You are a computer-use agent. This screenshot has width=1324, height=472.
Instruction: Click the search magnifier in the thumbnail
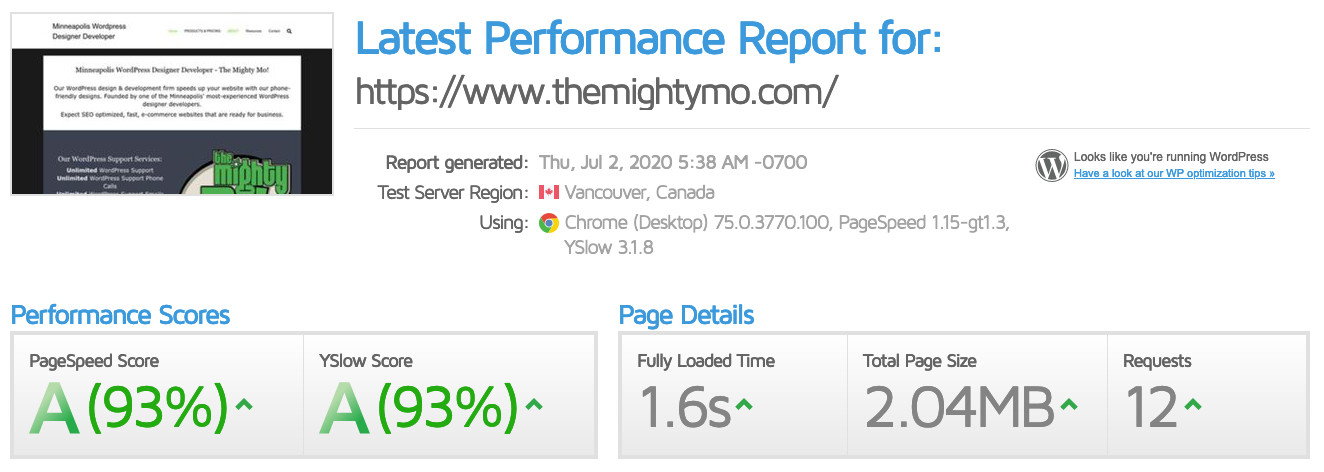point(290,31)
